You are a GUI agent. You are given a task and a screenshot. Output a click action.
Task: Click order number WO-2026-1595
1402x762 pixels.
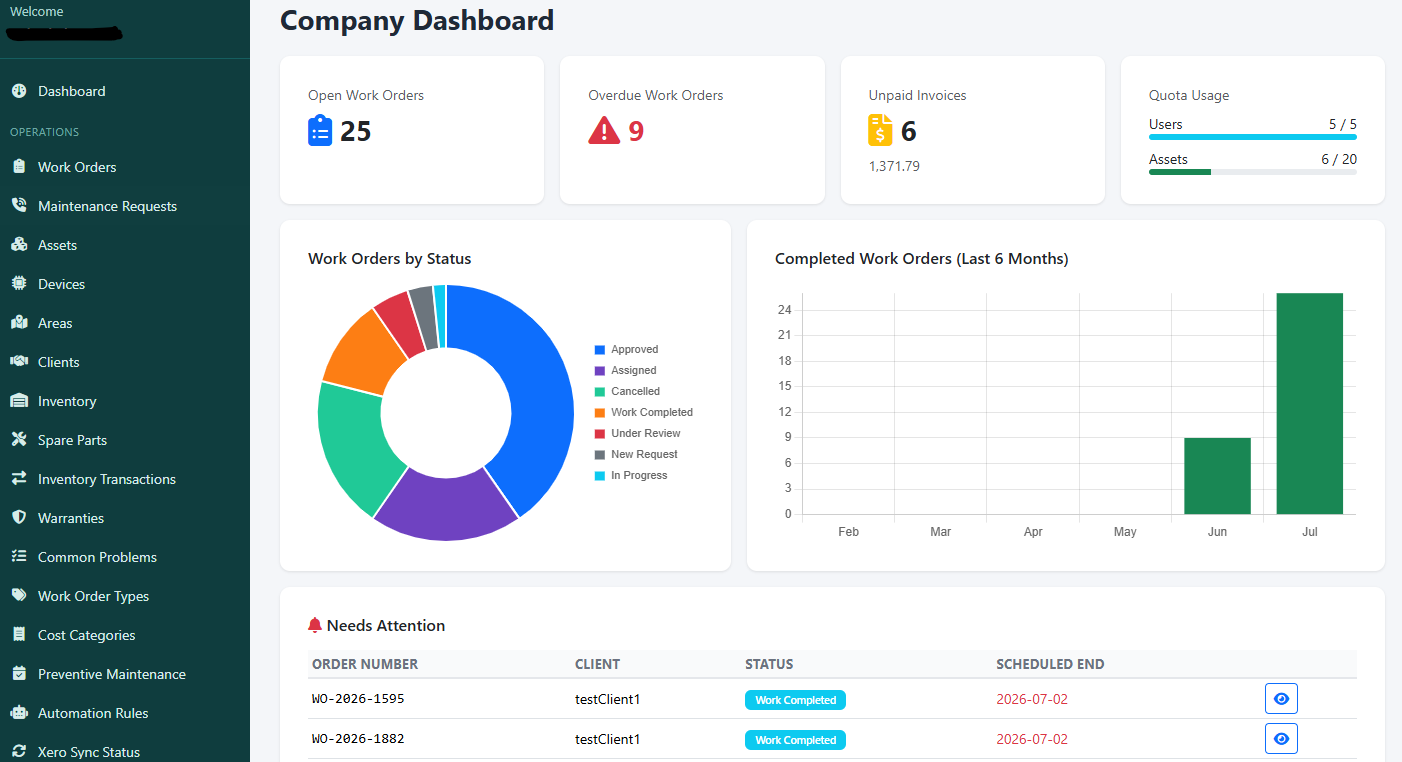(358, 699)
